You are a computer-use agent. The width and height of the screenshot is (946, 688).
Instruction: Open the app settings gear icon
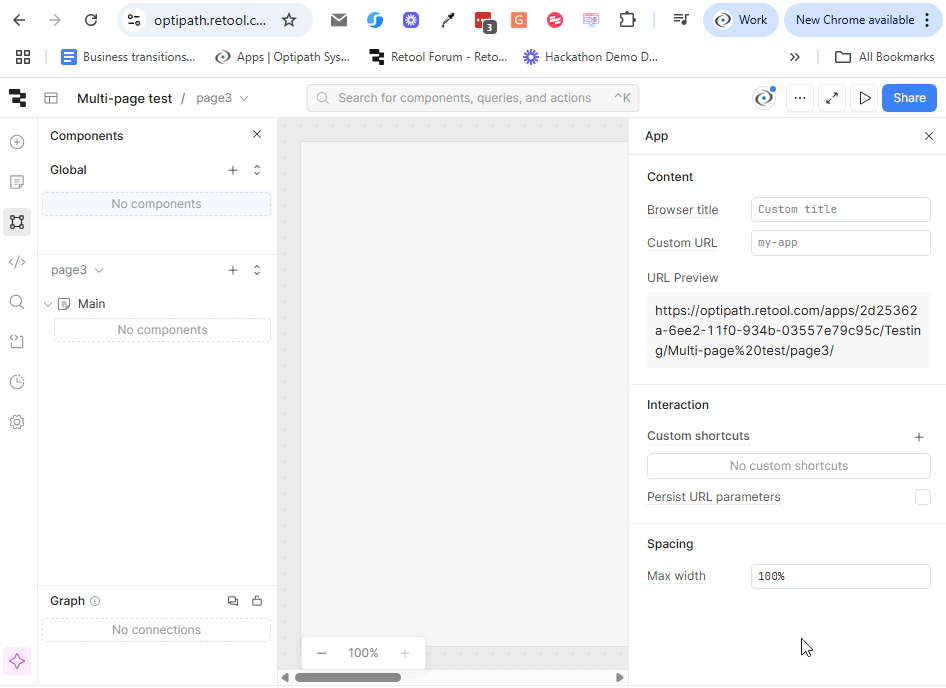point(17,422)
